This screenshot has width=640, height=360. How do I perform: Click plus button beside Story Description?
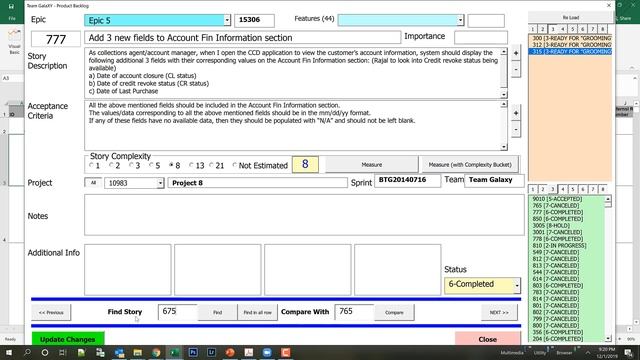pos(516,53)
